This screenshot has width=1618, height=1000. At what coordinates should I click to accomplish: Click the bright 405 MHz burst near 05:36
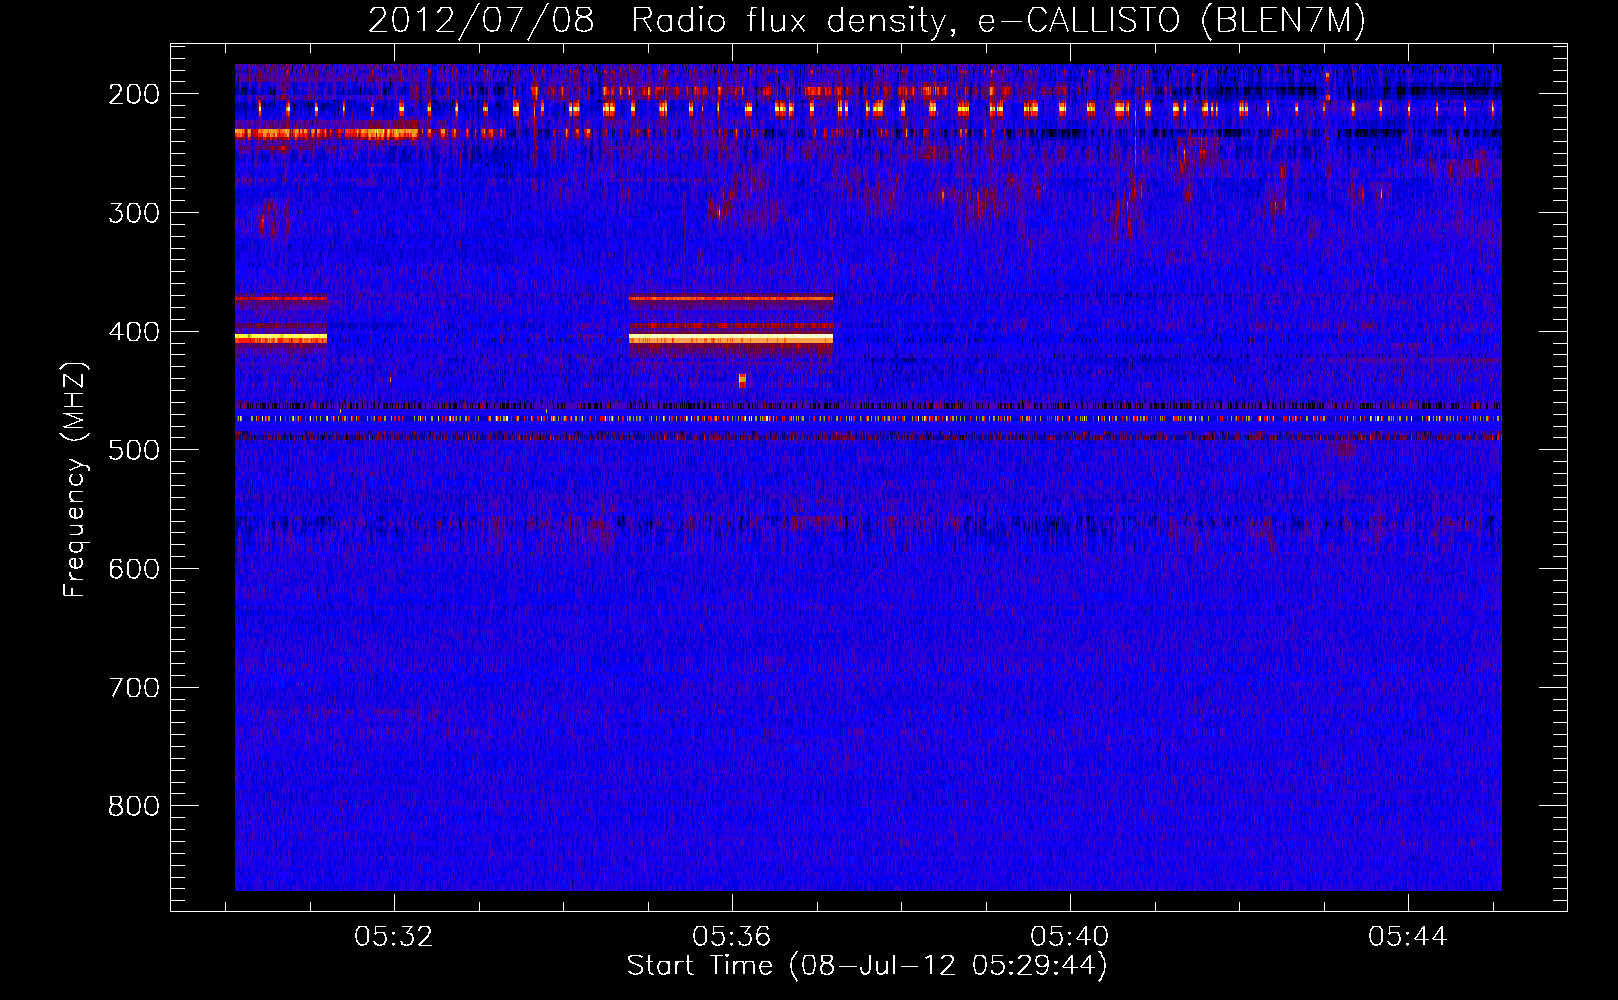point(731,339)
